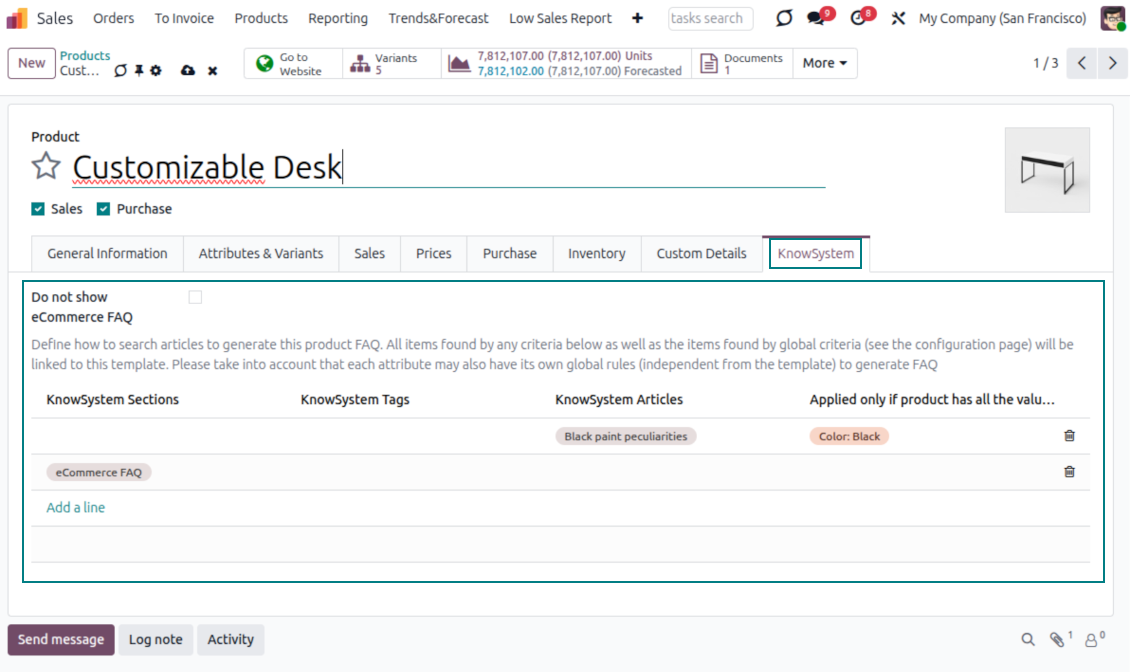Switch to the Attributes & Variants tab

click(x=261, y=254)
